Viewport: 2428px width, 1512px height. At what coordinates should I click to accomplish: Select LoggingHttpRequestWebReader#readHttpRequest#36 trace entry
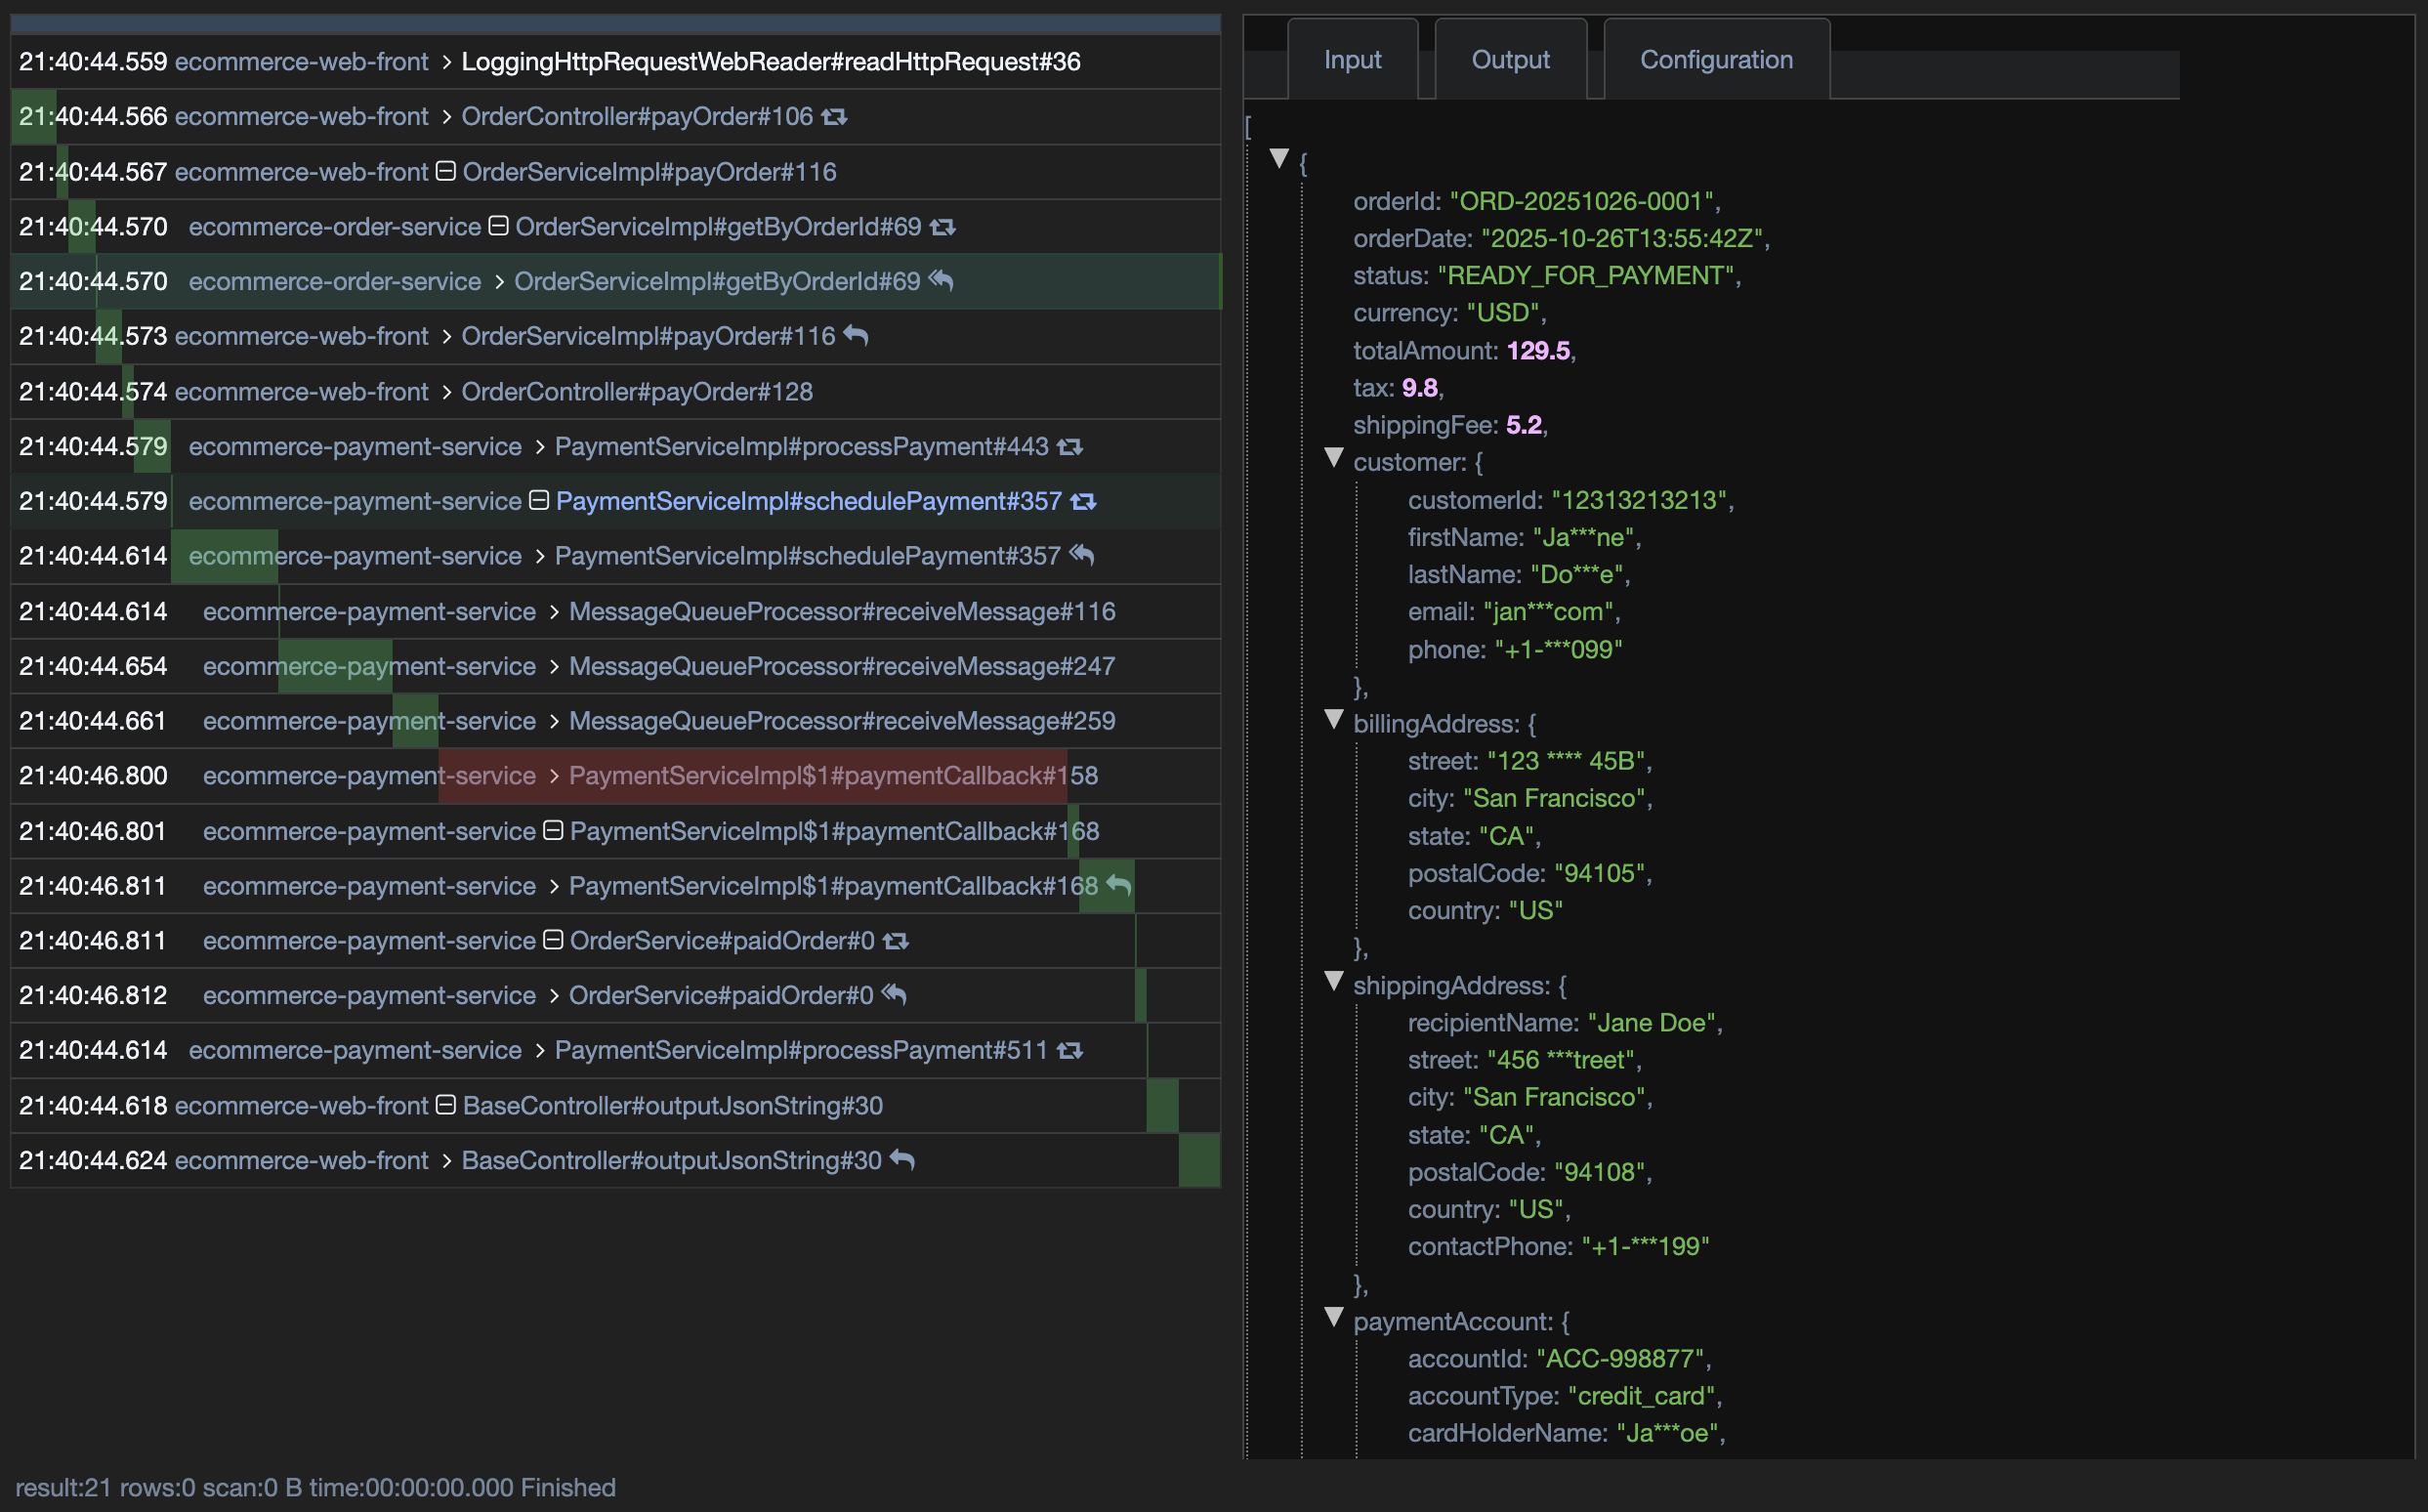click(x=771, y=62)
